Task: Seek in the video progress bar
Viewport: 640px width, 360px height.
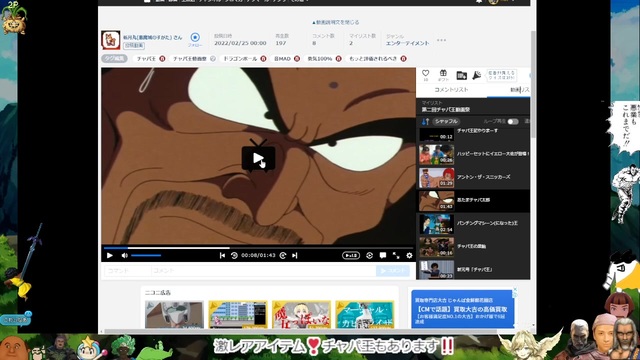Action: (x=258, y=248)
